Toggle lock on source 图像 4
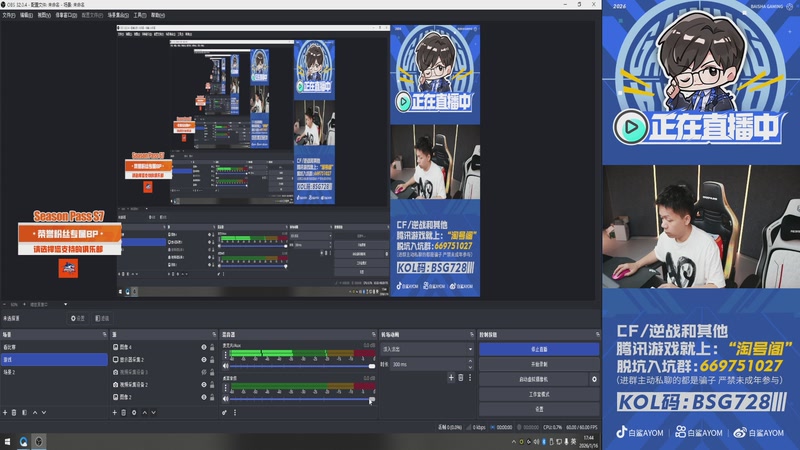Viewport: 800px width, 450px height. coord(212,347)
